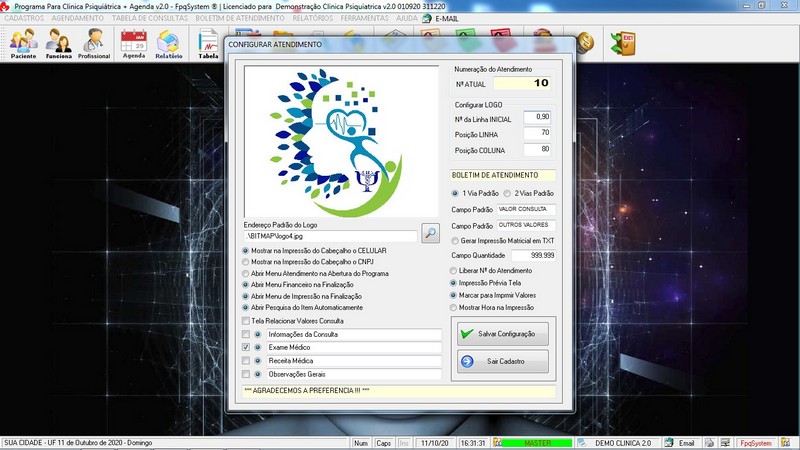Click the clinic logo preview image
This screenshot has height=450, width=800.
click(x=341, y=141)
